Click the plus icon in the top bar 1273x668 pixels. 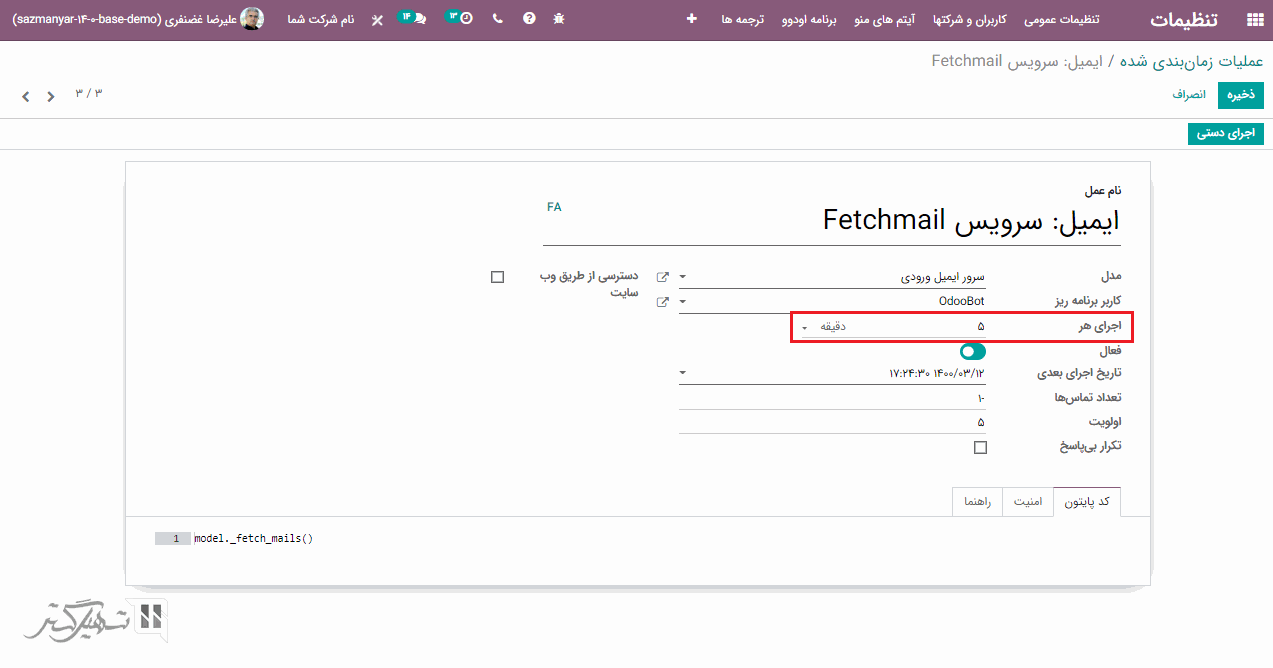pos(691,19)
